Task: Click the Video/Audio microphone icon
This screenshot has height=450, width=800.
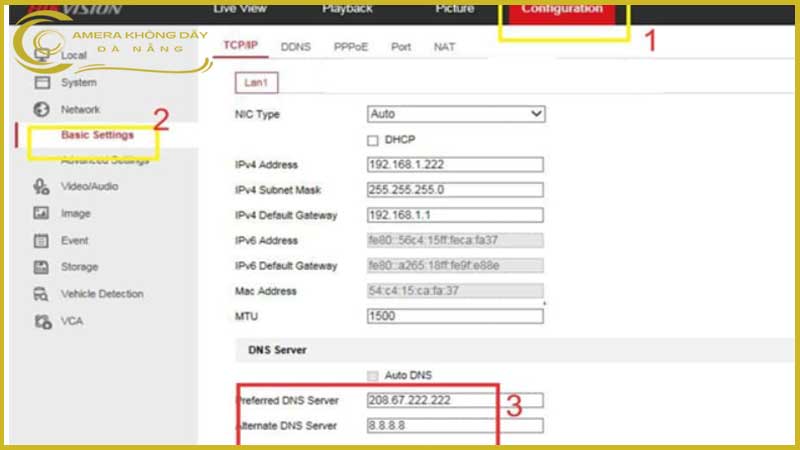Action: click(41, 186)
